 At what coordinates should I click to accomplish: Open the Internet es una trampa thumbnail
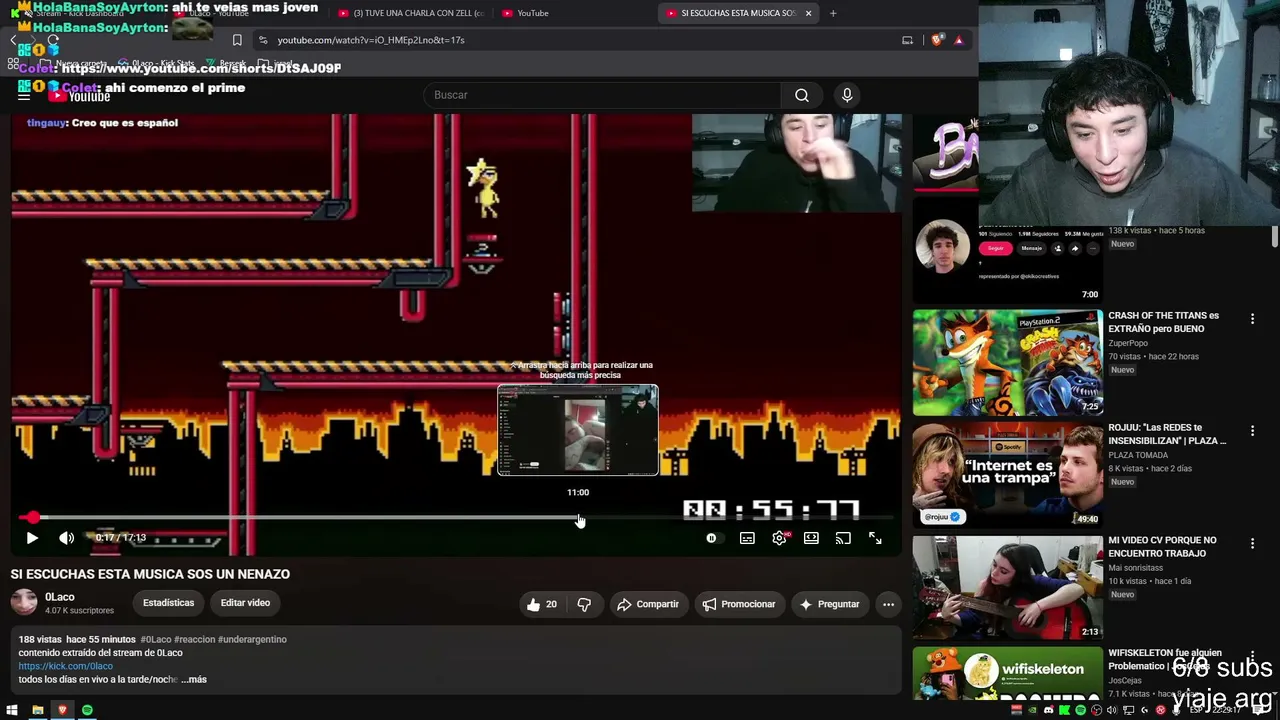1007,475
